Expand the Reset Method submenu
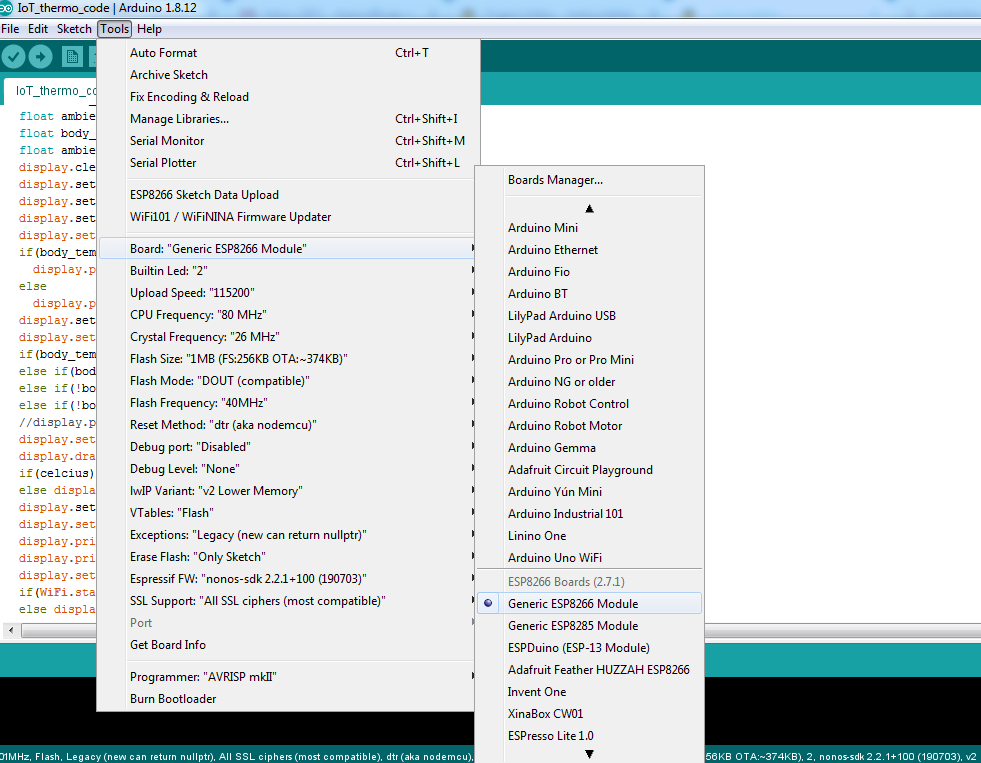Viewport: 981px width, 763px height. [288, 425]
